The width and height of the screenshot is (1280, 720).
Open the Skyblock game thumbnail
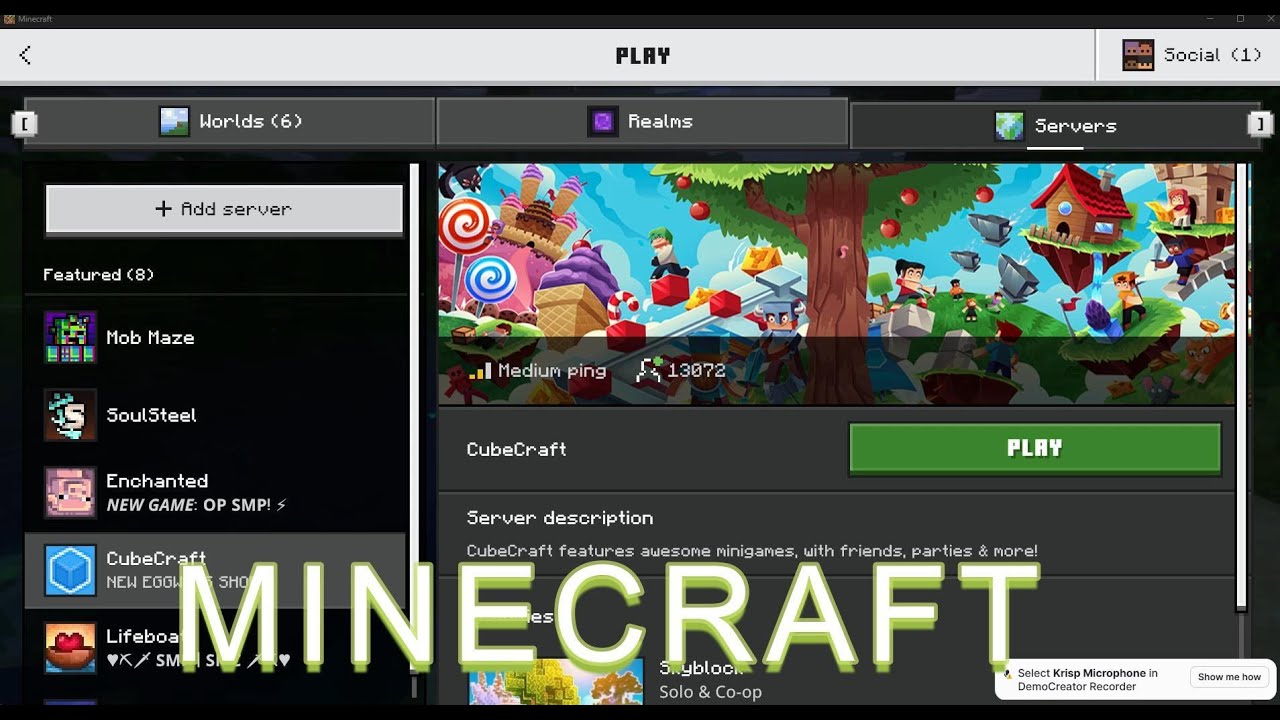[556, 682]
